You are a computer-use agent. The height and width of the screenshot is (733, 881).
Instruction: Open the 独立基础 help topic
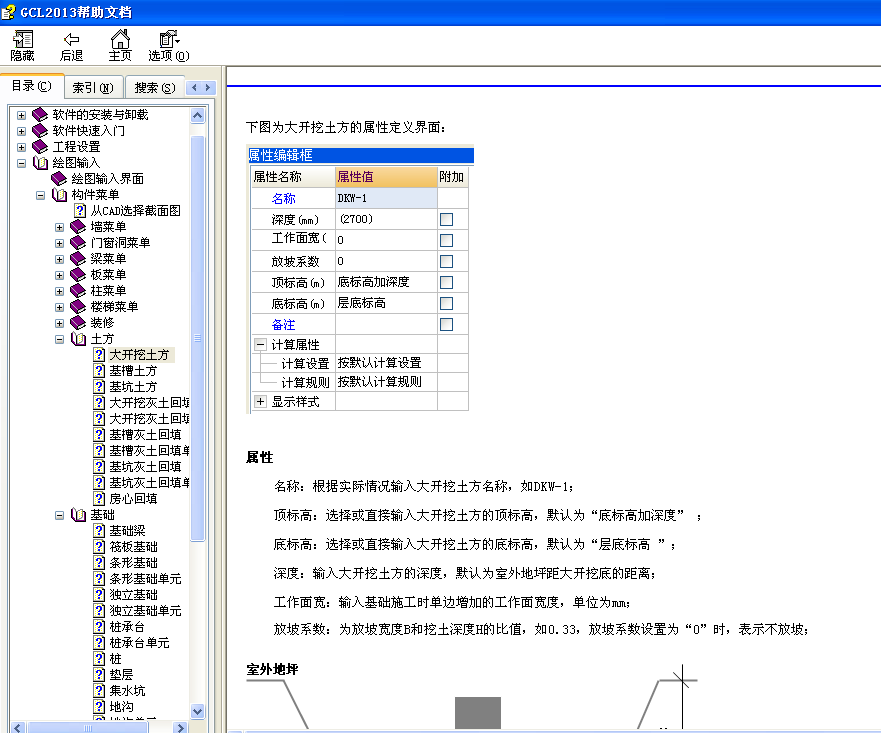click(x=133, y=595)
